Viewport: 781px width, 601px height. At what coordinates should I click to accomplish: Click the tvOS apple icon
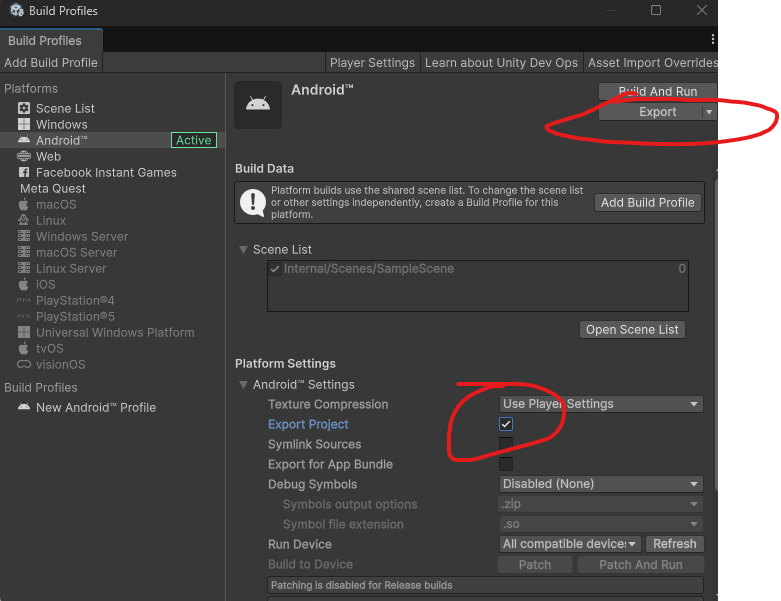point(24,348)
